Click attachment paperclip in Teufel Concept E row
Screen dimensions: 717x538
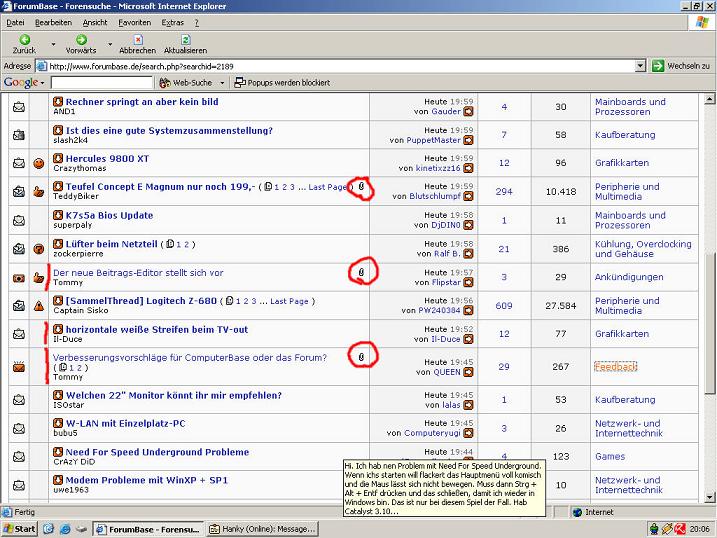361,186
